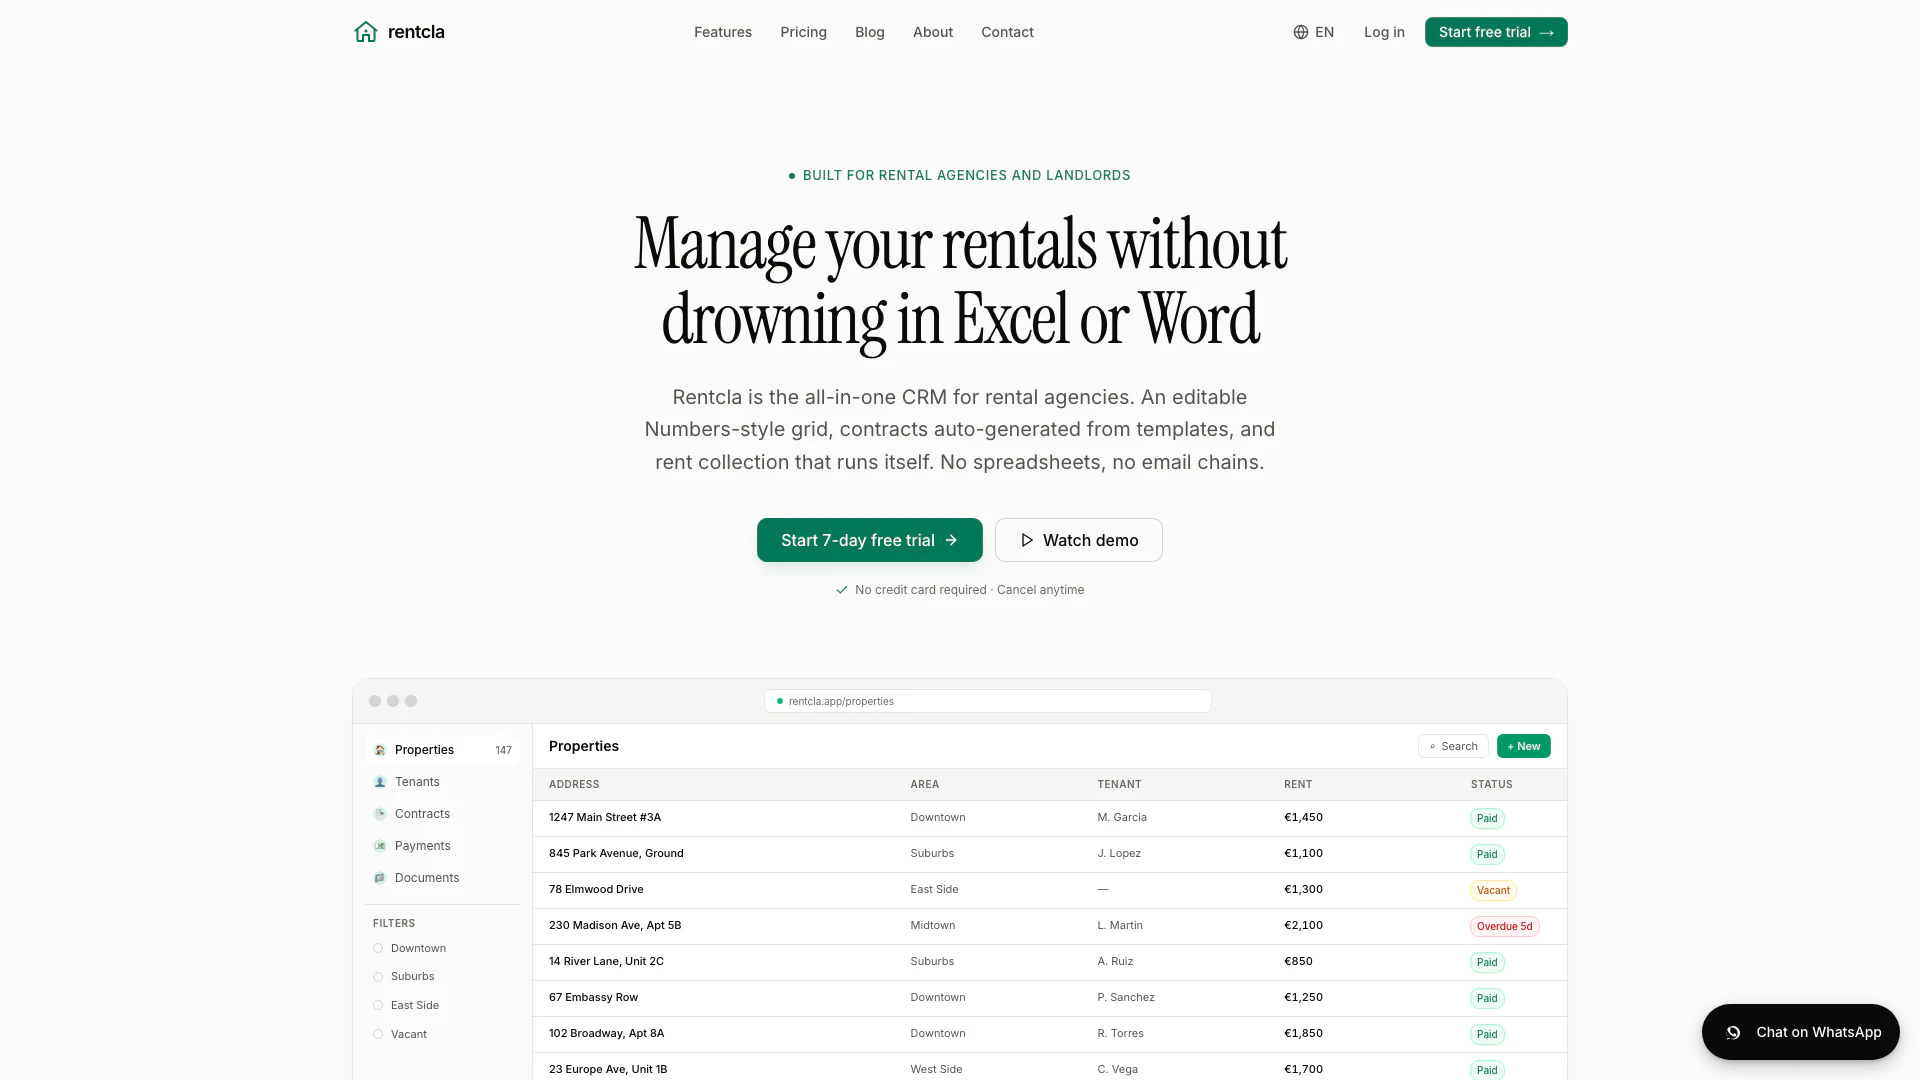Click the 67 Embassy Row address
Viewport: 1920px width, 1080px height.
(593, 998)
